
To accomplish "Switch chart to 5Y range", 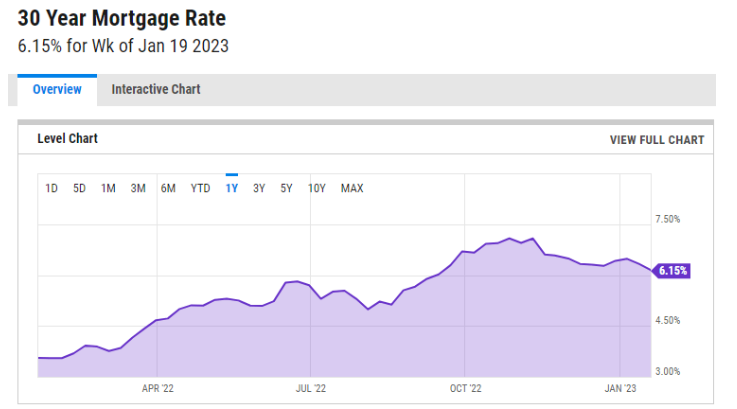I will point(286,188).
